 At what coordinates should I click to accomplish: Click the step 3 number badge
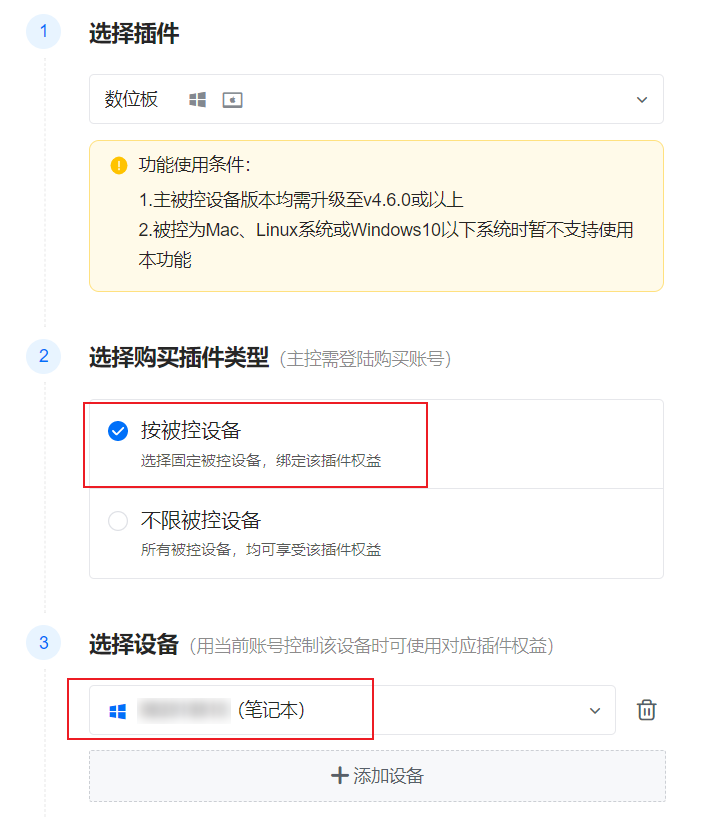[x=44, y=643]
